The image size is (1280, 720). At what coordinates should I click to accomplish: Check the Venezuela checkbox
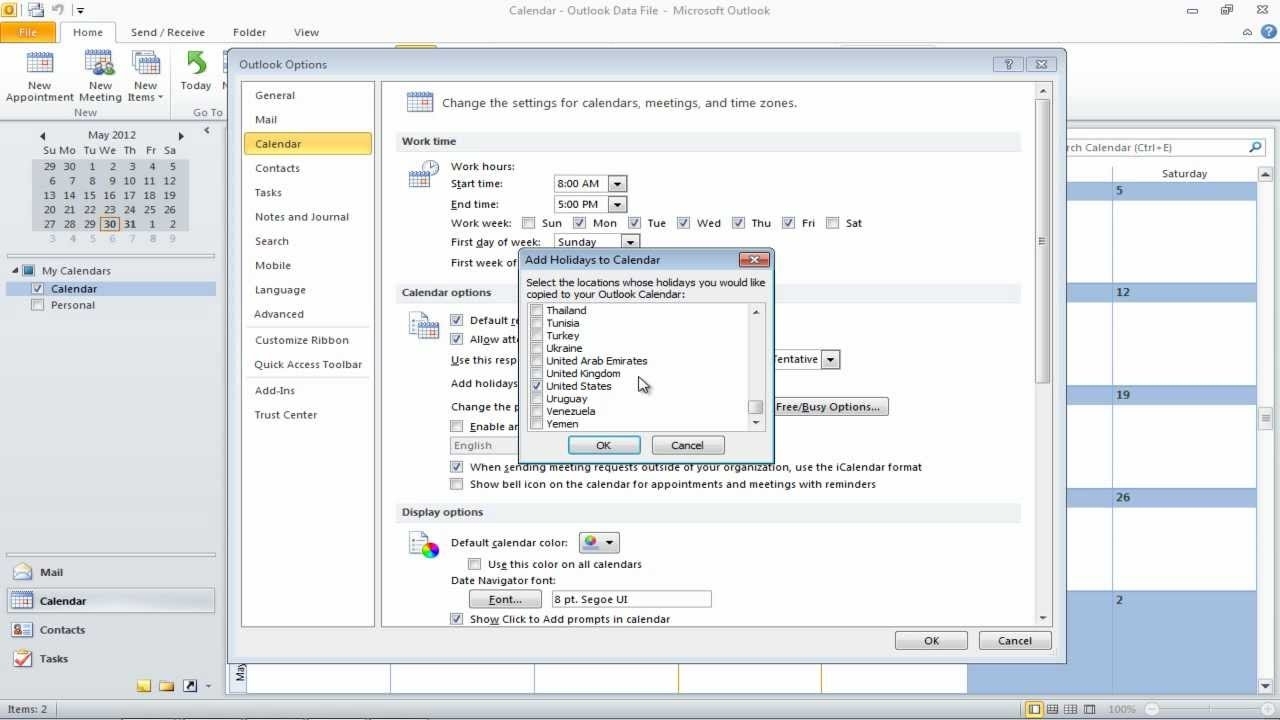[537, 411]
